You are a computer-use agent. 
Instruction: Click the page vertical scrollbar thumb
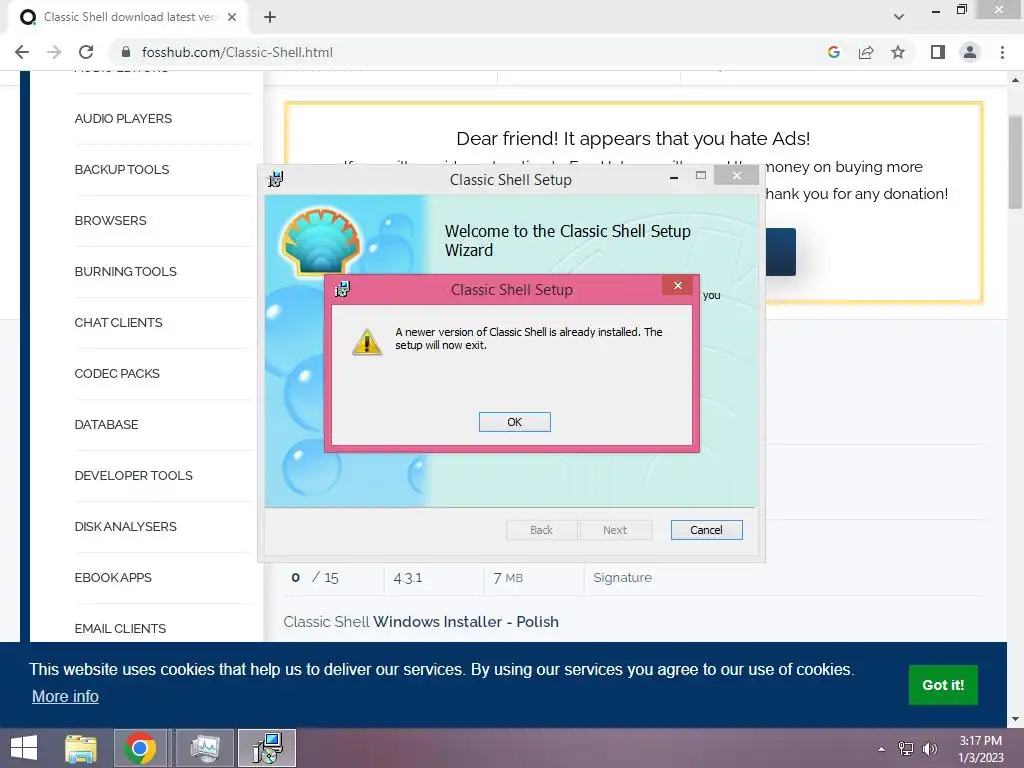1015,162
